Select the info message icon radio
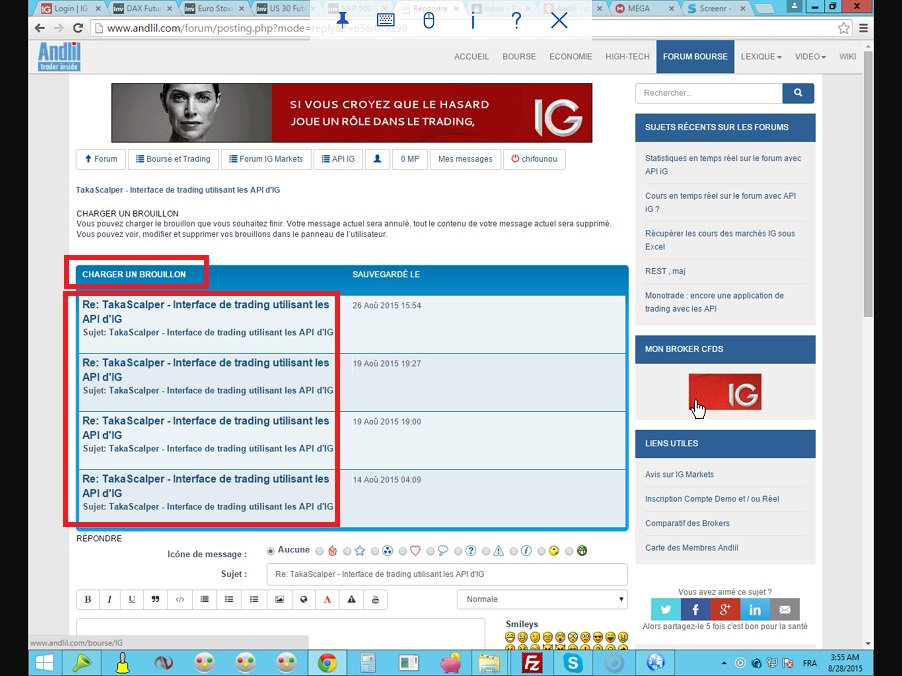 [x=514, y=551]
